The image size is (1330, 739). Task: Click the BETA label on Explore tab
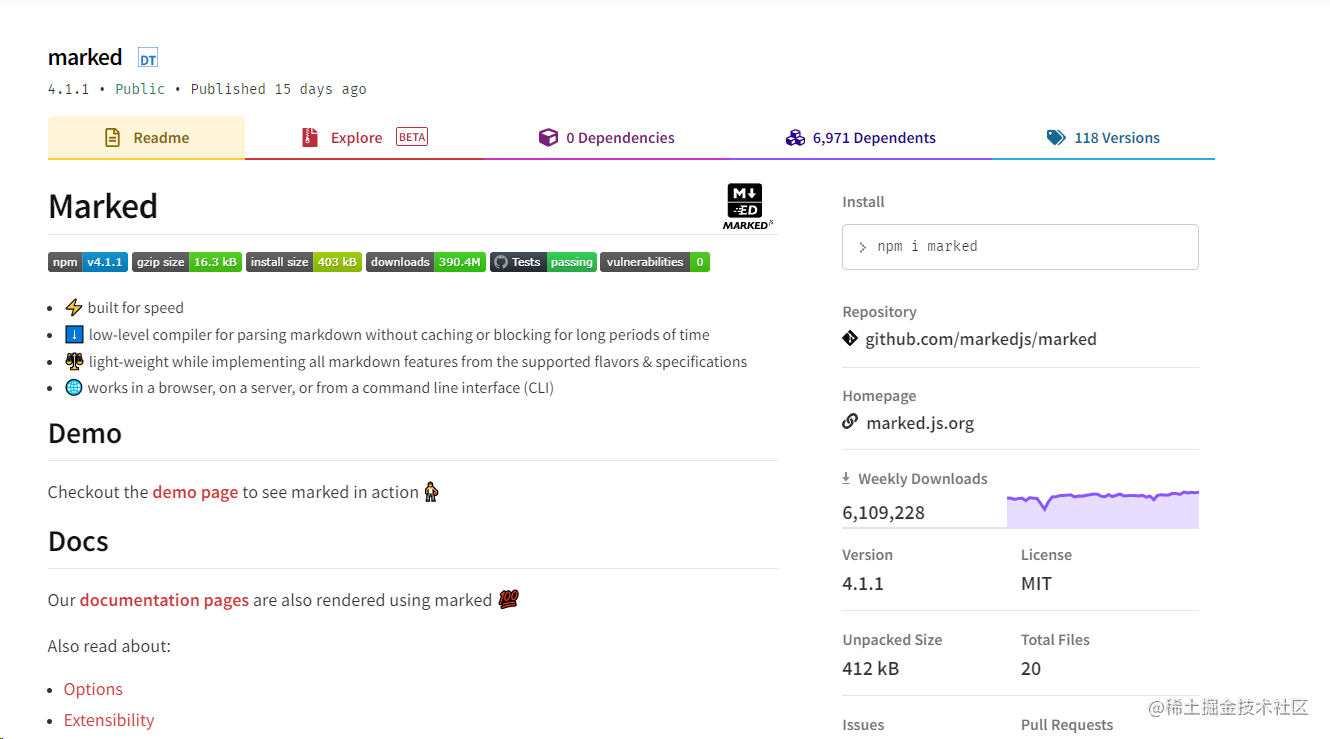[412, 137]
